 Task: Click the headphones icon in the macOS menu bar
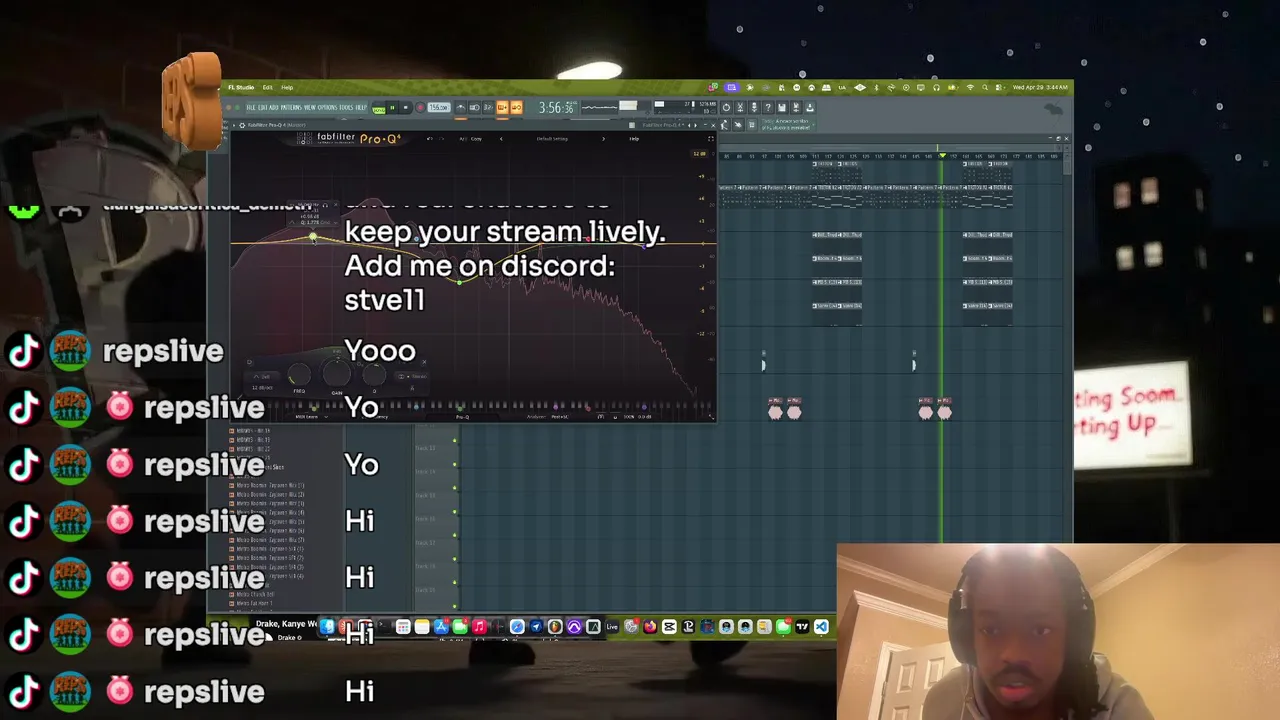point(936,87)
